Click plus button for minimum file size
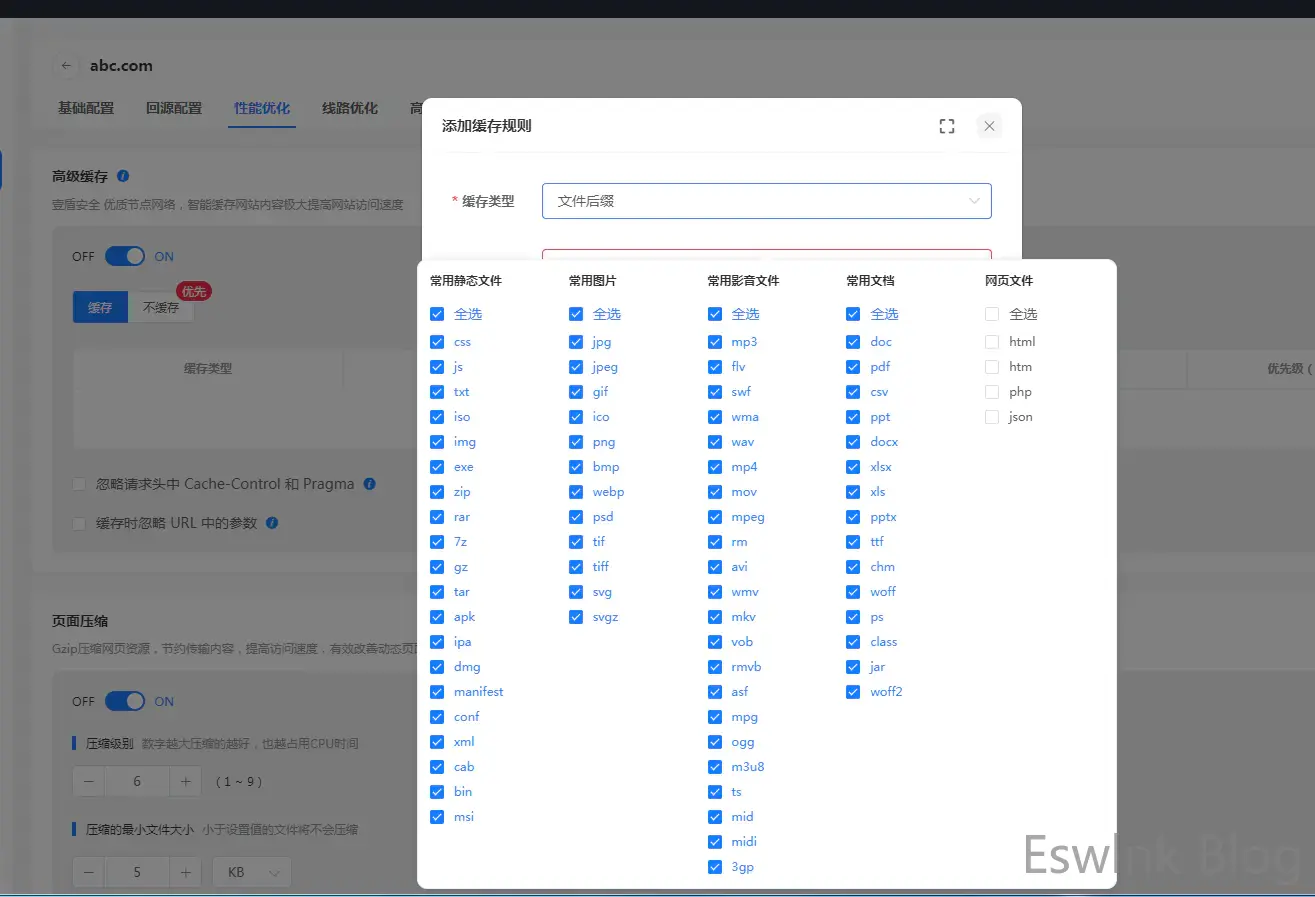The image size is (1315, 897). click(x=185, y=873)
